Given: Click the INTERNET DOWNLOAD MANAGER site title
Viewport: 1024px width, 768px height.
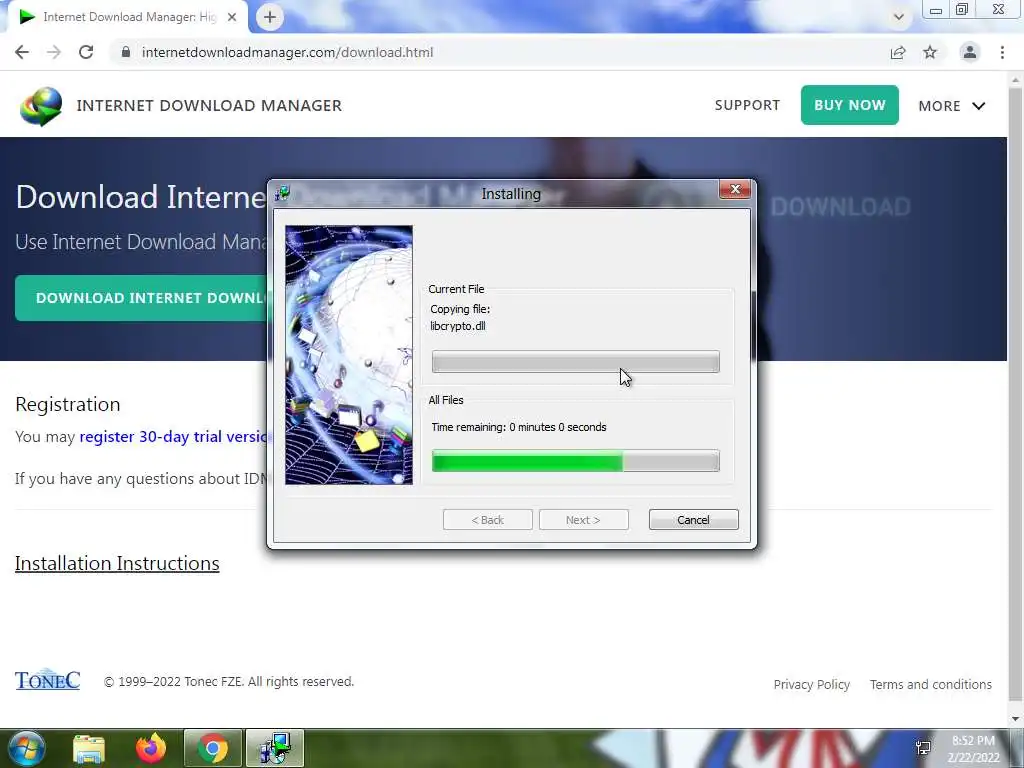Looking at the screenshot, I should pos(209,106).
